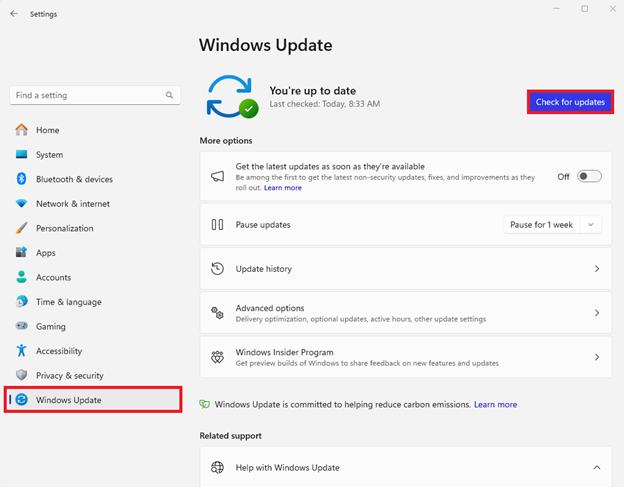Click Pause for 1 week button
This screenshot has width=624, height=488.
[542, 225]
